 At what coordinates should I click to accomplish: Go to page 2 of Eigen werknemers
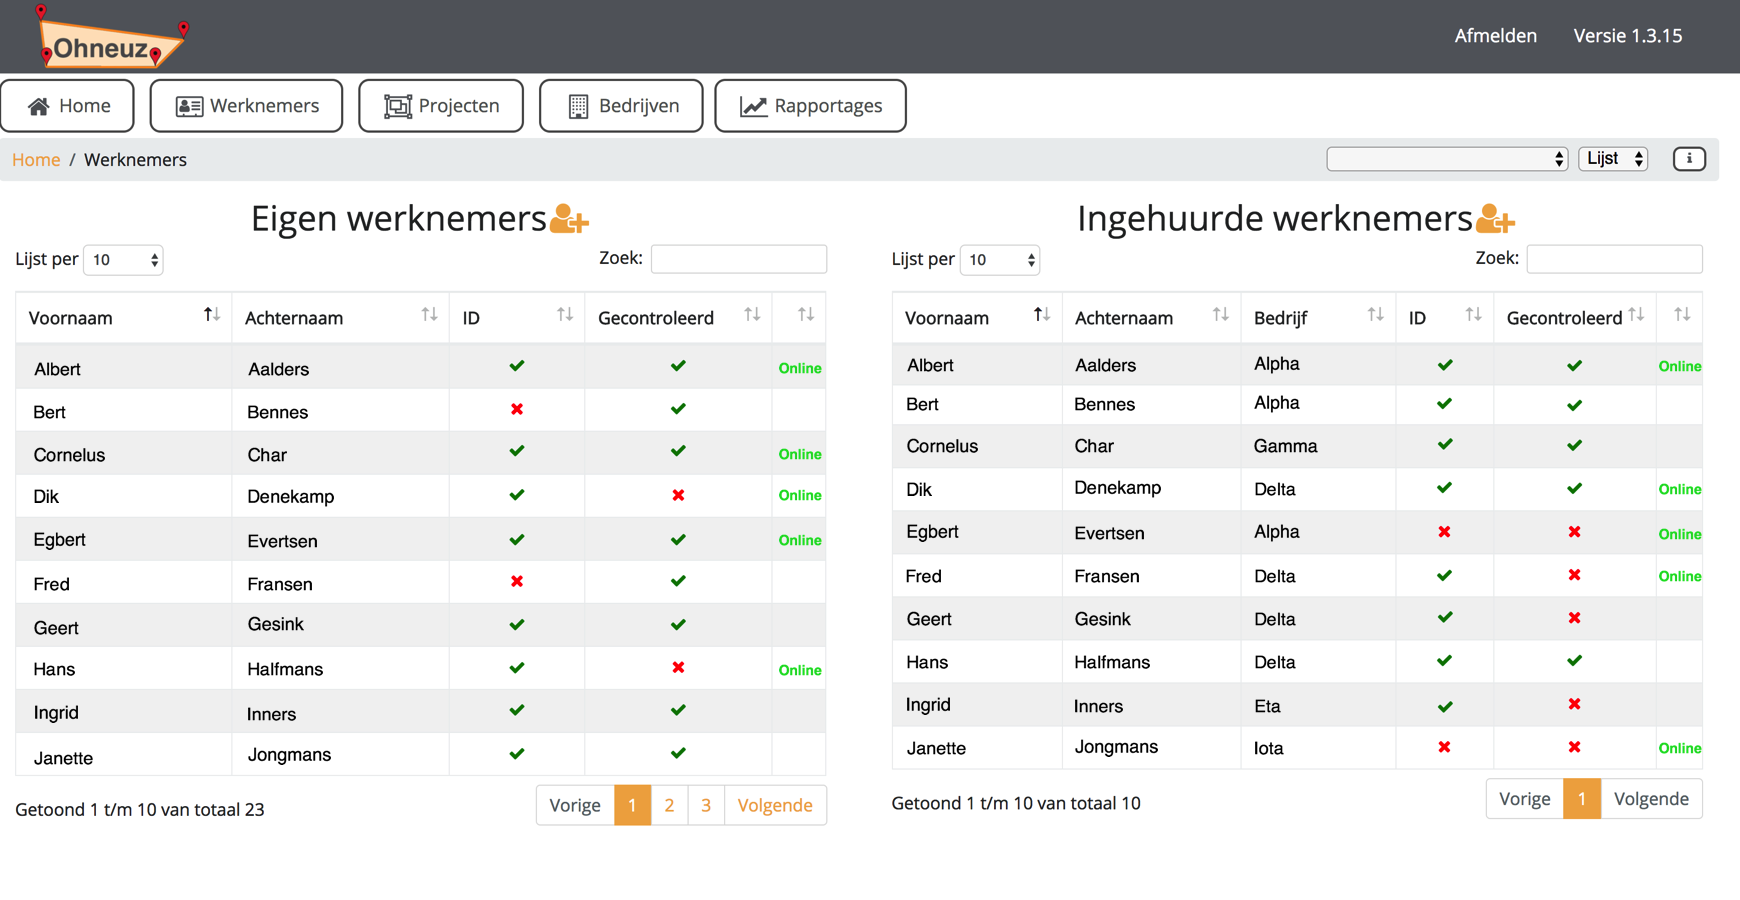(669, 805)
